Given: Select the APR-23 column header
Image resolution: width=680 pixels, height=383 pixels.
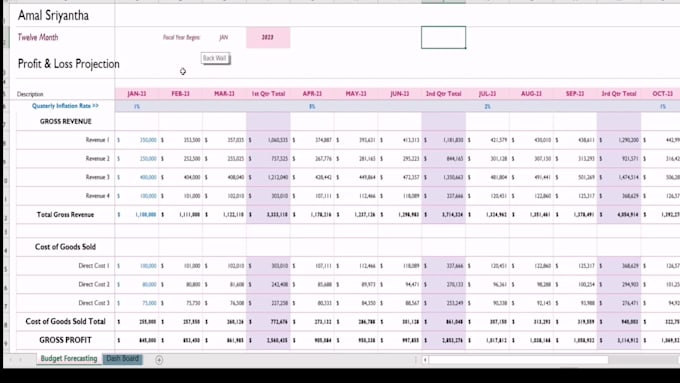Looking at the screenshot, I should 312,94.
